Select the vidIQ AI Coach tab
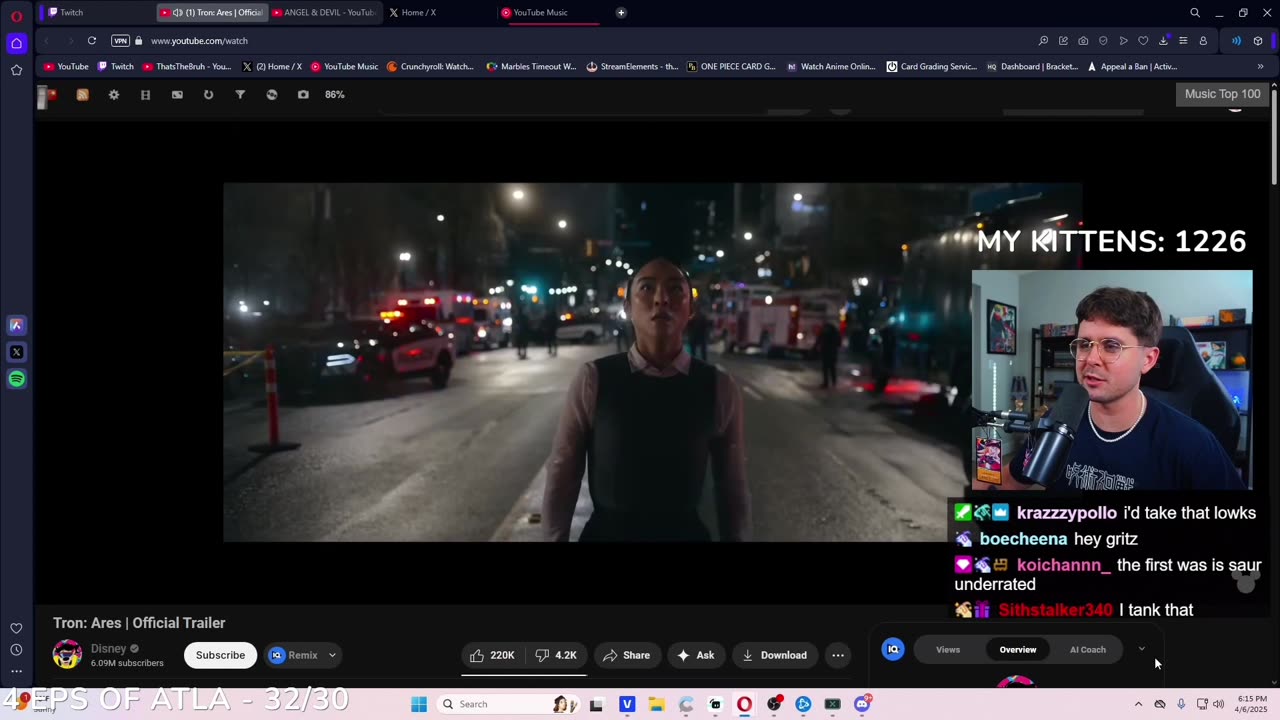 click(x=1088, y=650)
